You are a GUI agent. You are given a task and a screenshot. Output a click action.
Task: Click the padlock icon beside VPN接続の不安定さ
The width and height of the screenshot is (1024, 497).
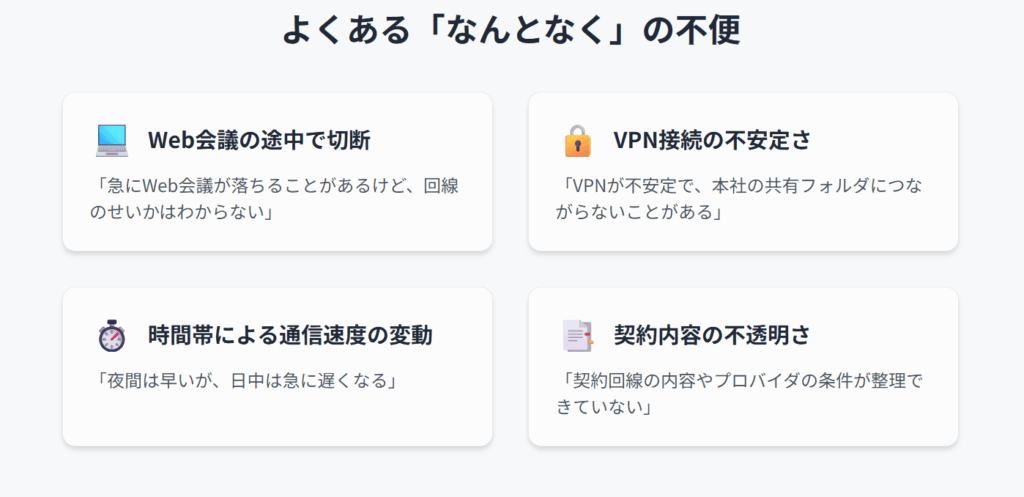coord(577,141)
